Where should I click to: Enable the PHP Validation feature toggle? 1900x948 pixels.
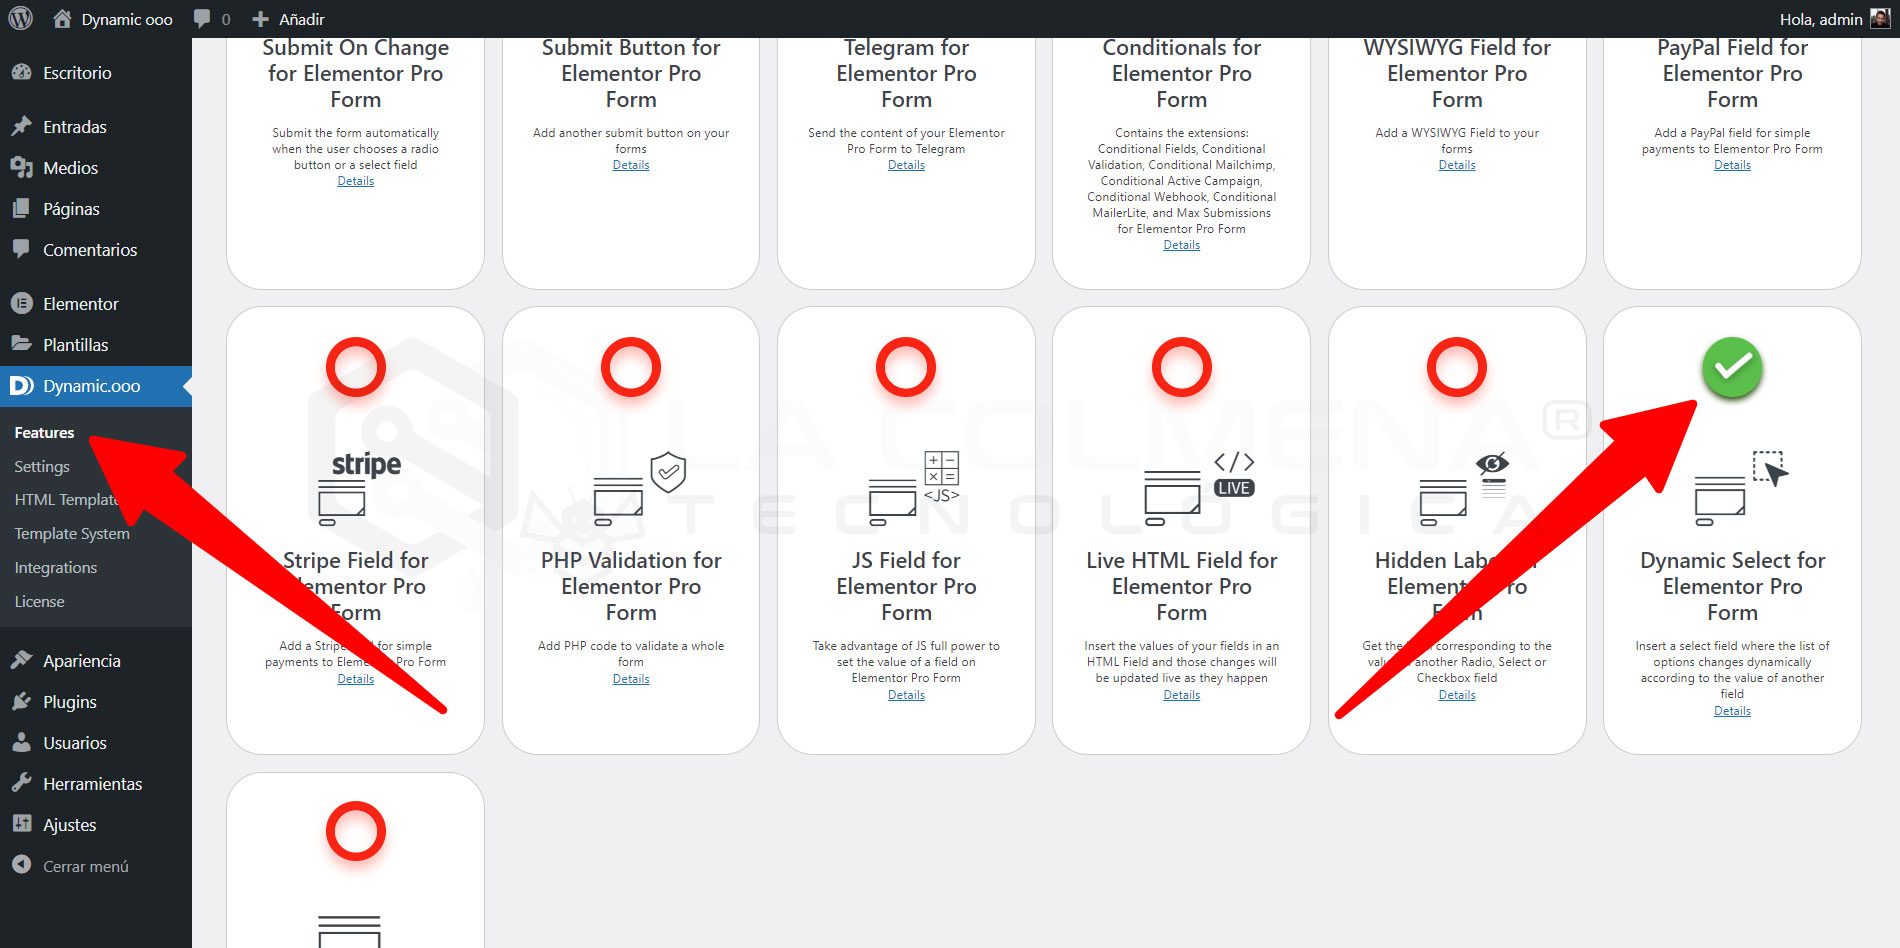coord(631,368)
